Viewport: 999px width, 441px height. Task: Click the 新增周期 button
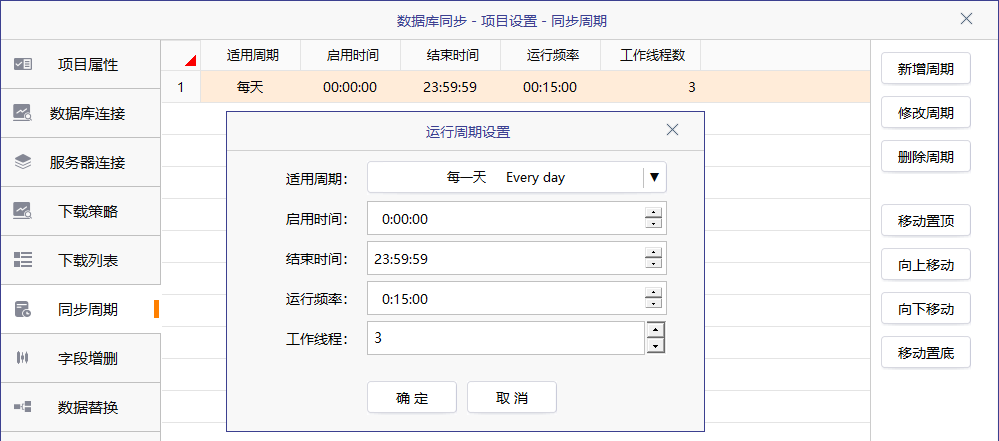(926, 68)
